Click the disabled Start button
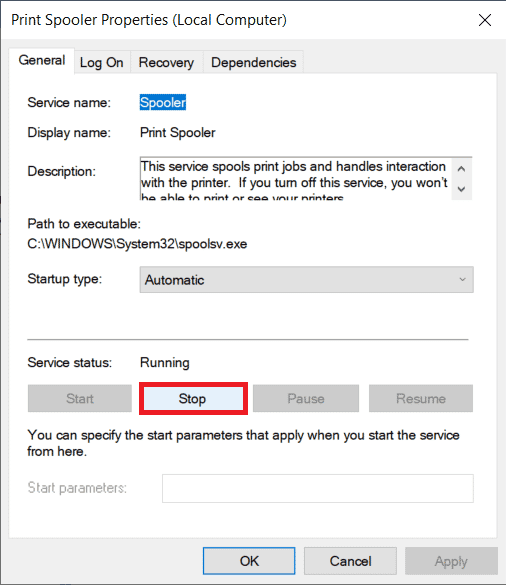The image size is (506, 585). click(x=80, y=398)
